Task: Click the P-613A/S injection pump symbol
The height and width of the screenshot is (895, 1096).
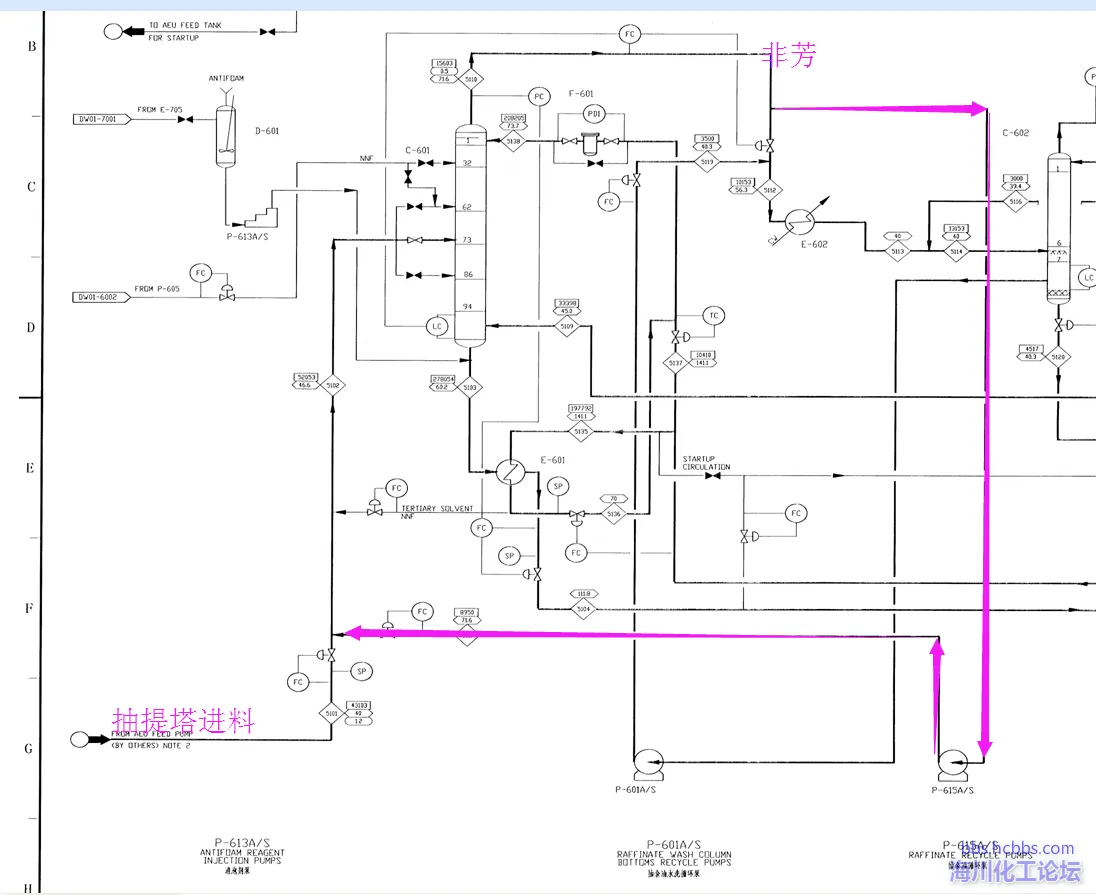Action: coord(264,214)
